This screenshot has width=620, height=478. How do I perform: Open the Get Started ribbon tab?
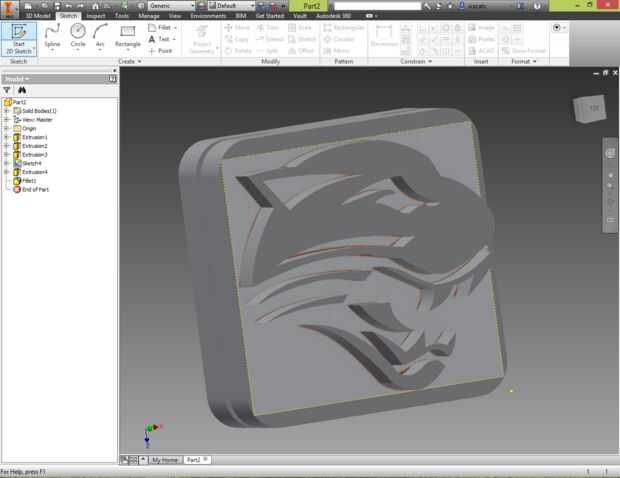(270, 16)
